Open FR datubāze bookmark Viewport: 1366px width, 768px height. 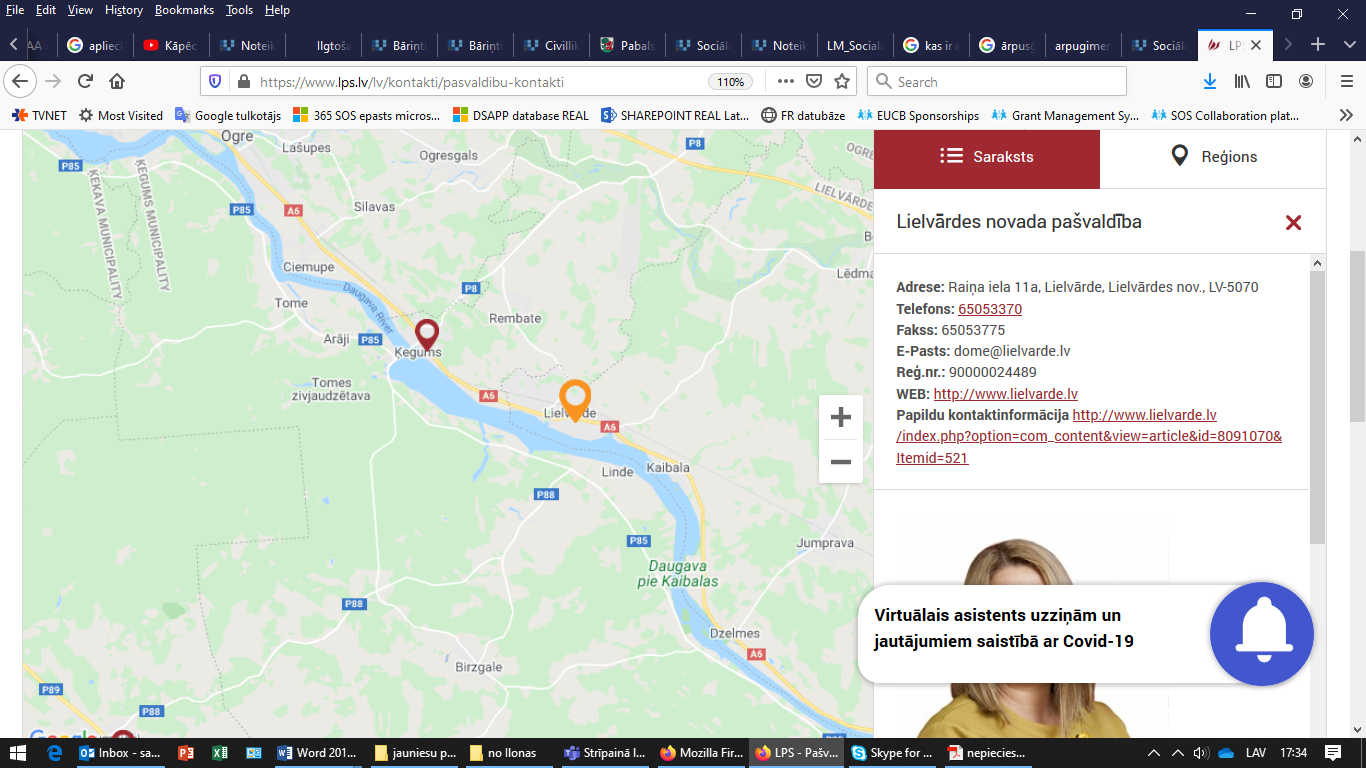point(805,115)
